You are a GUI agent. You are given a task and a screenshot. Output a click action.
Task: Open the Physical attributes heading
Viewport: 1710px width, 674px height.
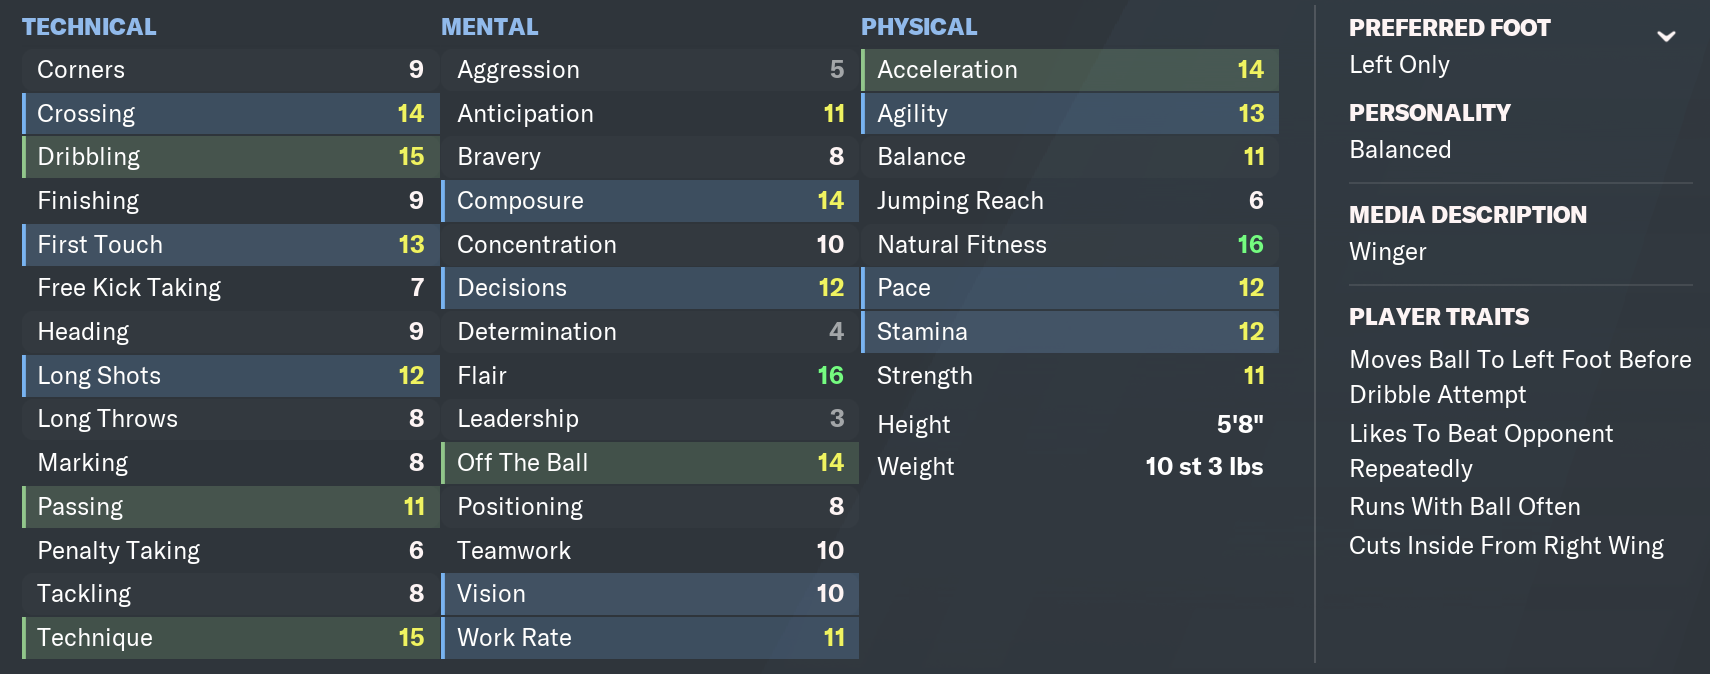(x=919, y=27)
